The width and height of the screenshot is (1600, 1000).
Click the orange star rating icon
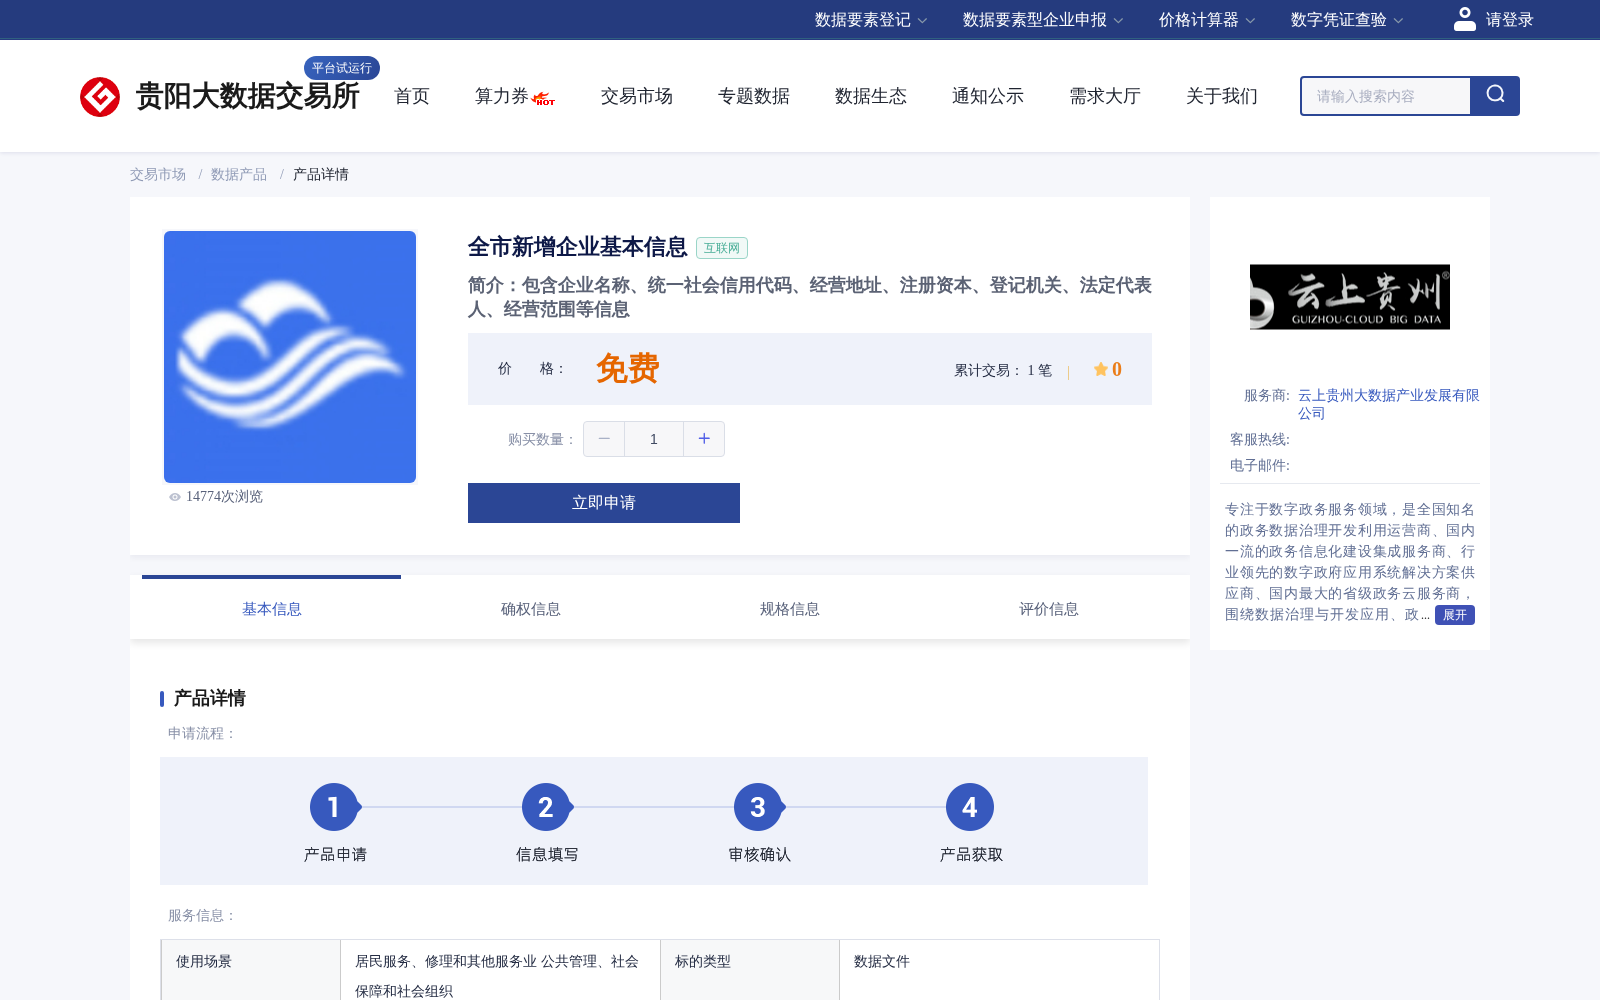1100,369
